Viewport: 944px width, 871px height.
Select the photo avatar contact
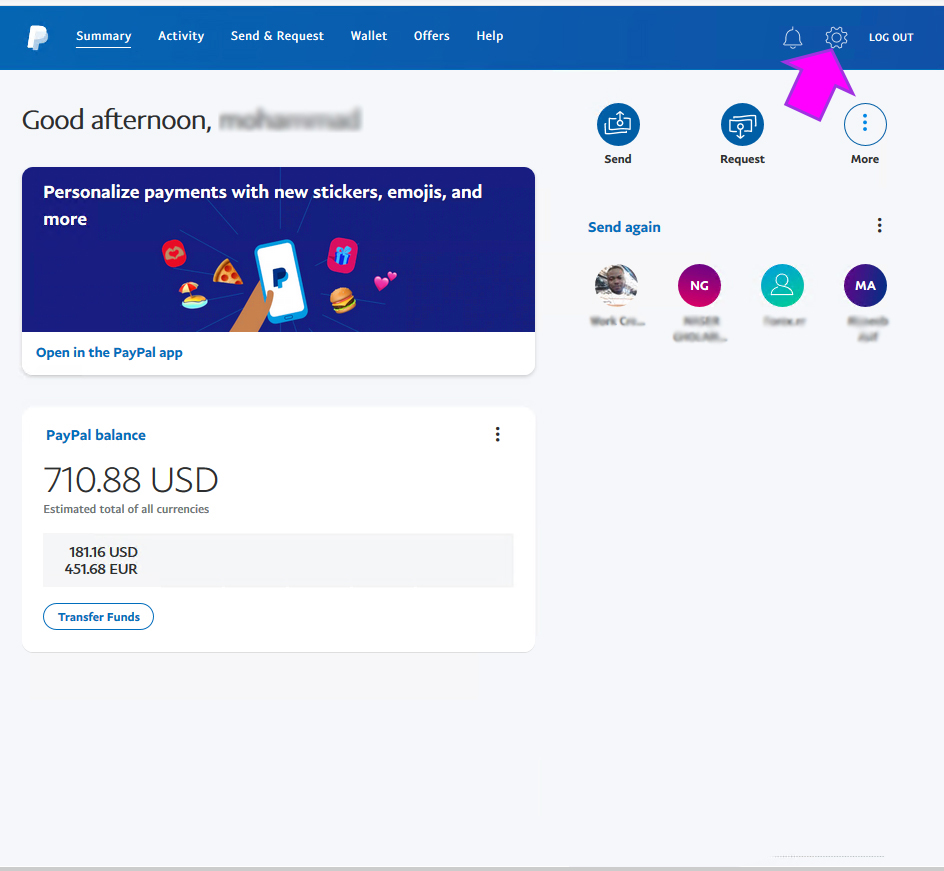616,285
